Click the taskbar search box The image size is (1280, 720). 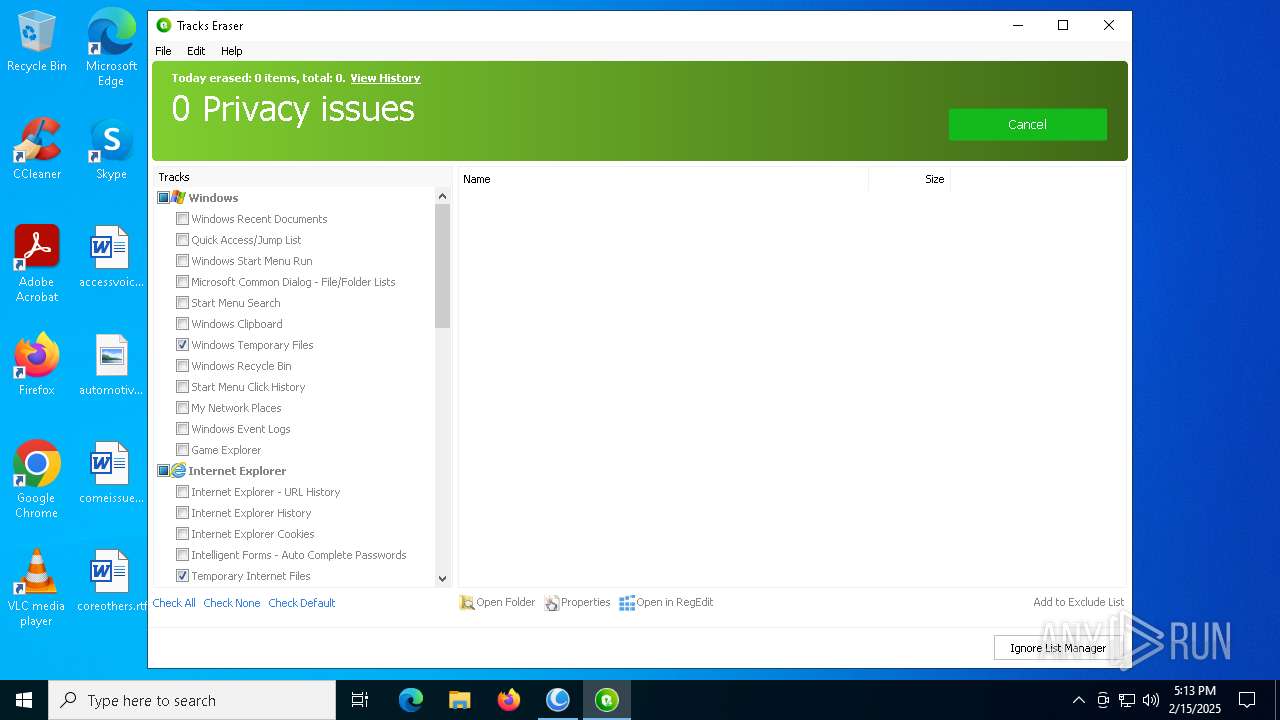tap(192, 700)
